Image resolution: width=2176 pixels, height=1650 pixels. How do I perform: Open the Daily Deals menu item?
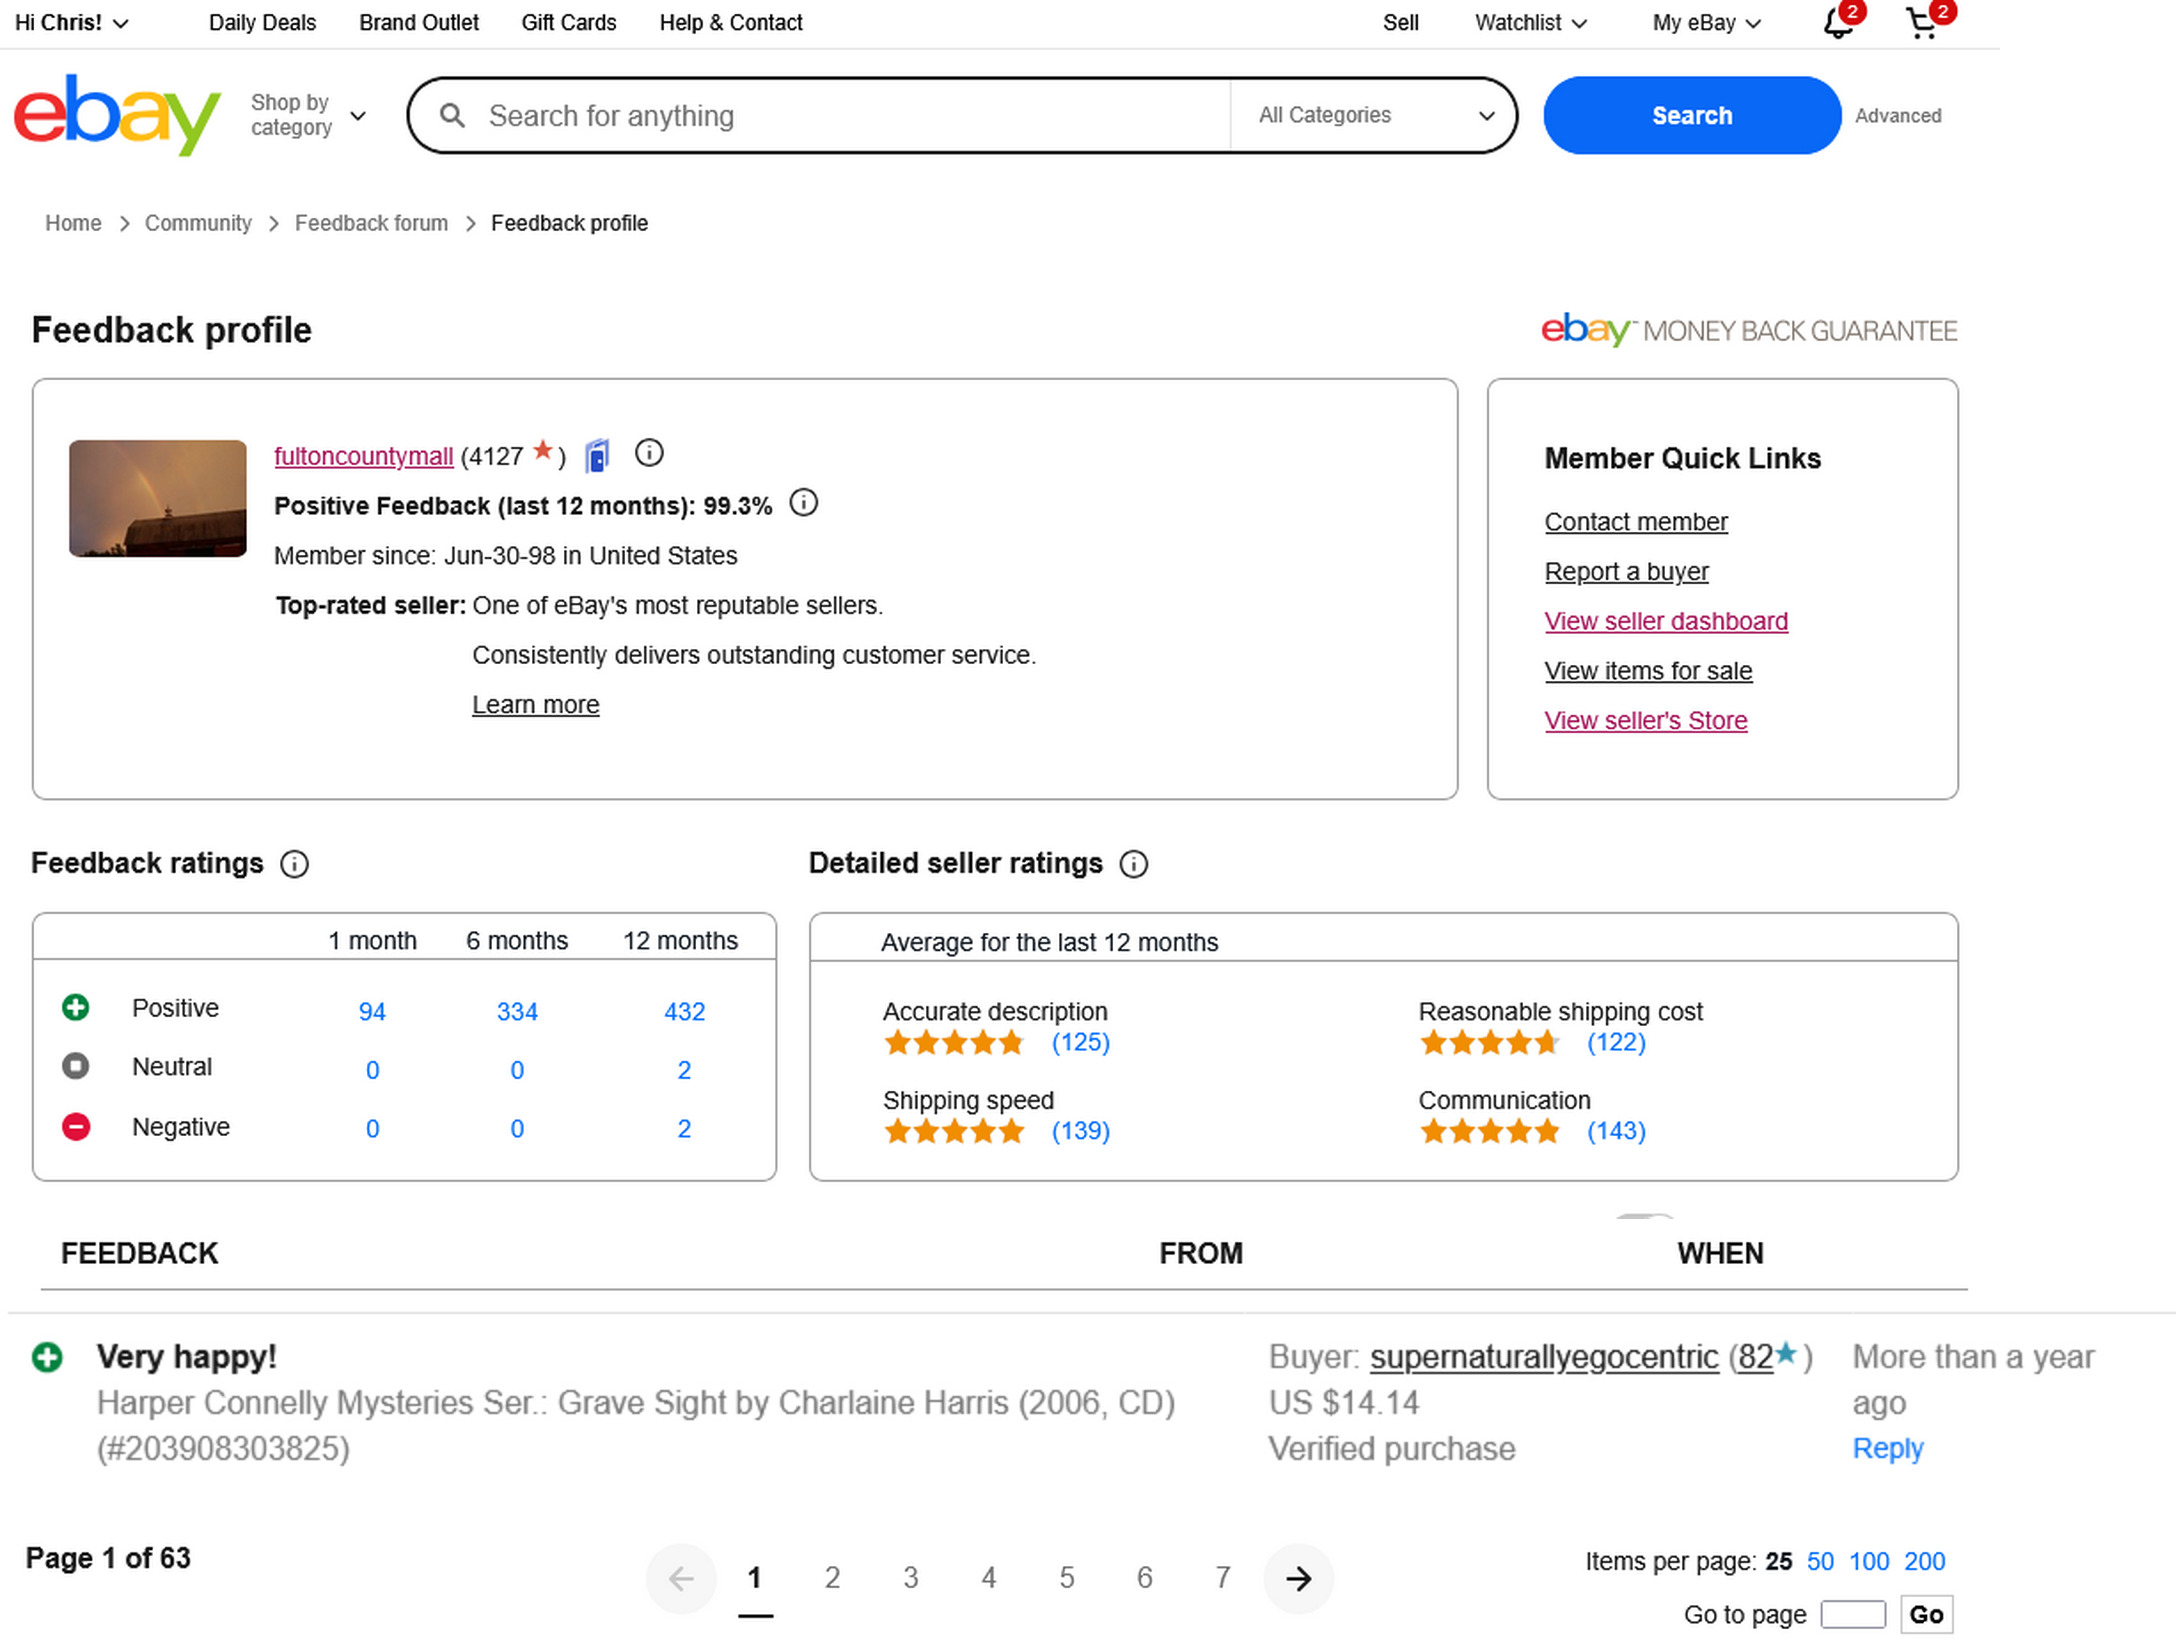point(262,23)
